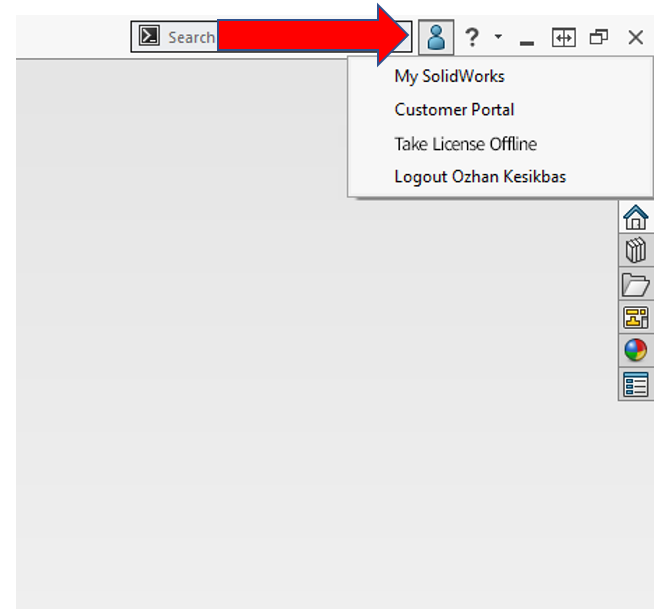Click the command search icon

click(x=149, y=37)
